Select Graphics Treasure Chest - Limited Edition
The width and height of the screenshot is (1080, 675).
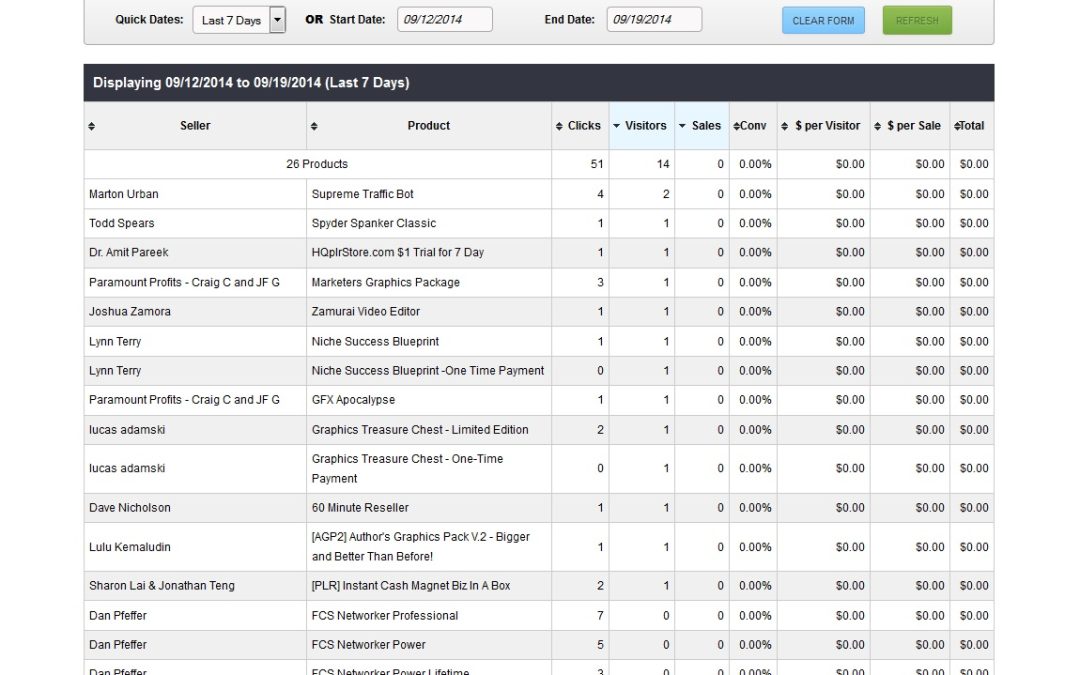419,430
